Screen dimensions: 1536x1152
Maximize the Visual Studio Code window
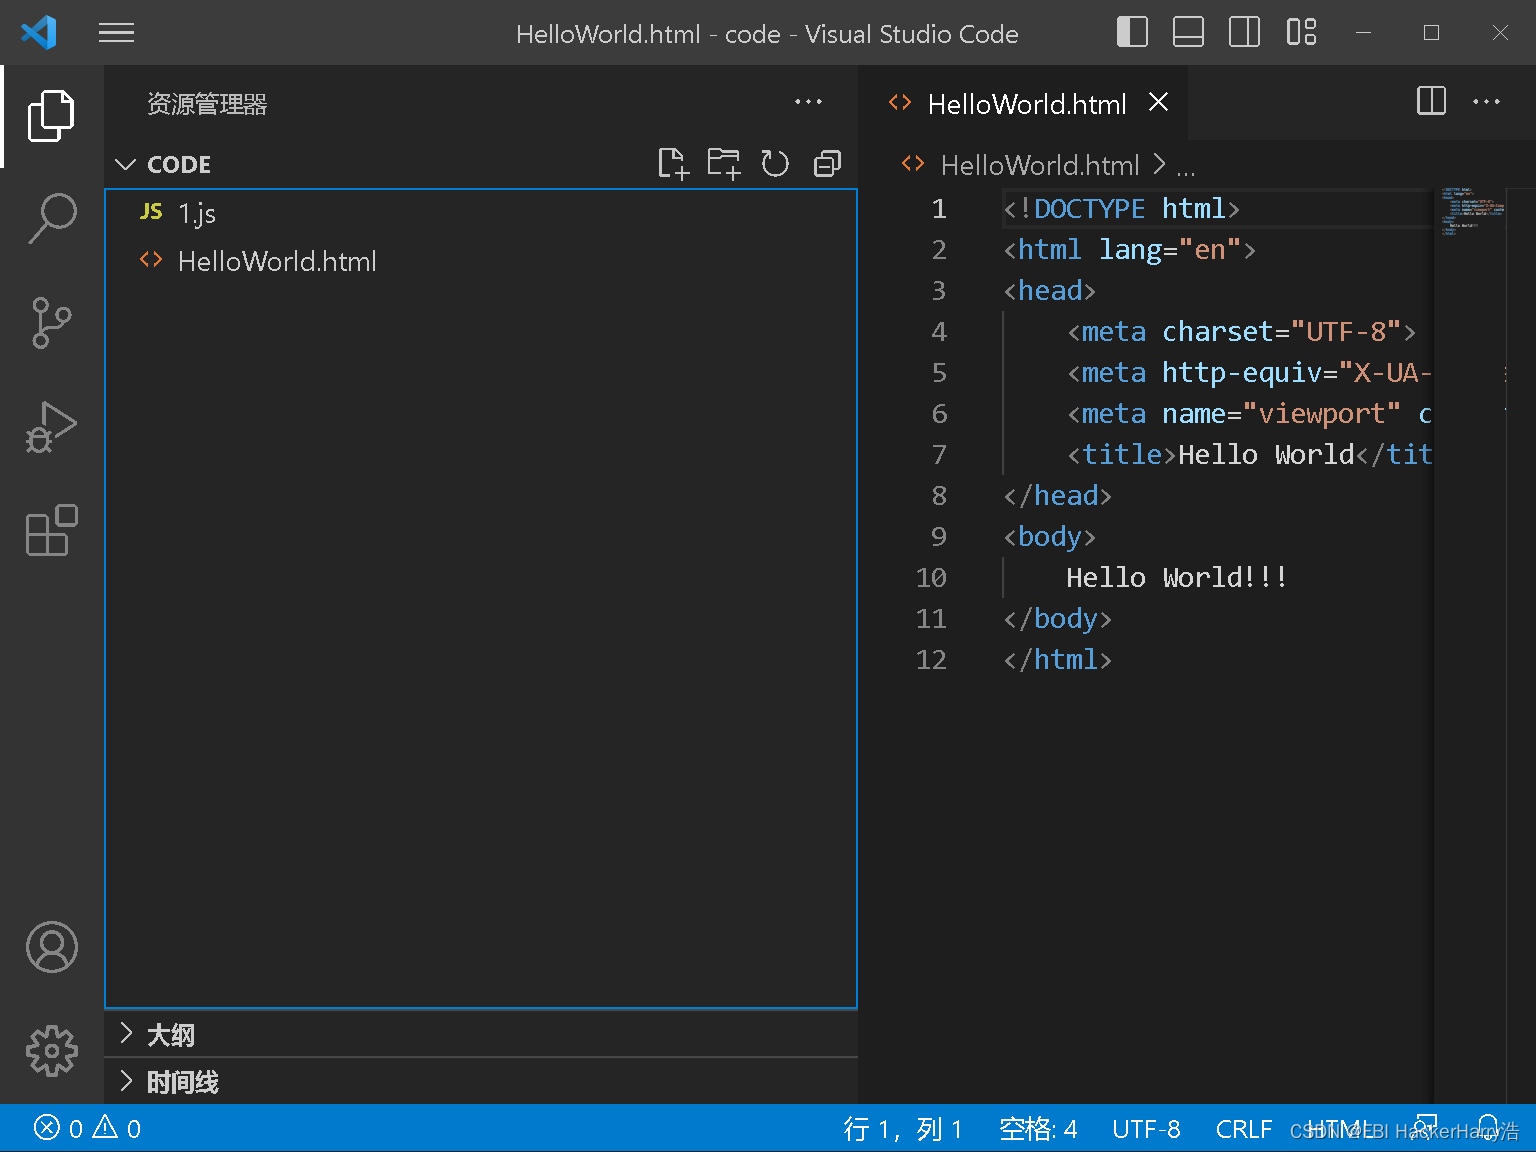(1431, 33)
